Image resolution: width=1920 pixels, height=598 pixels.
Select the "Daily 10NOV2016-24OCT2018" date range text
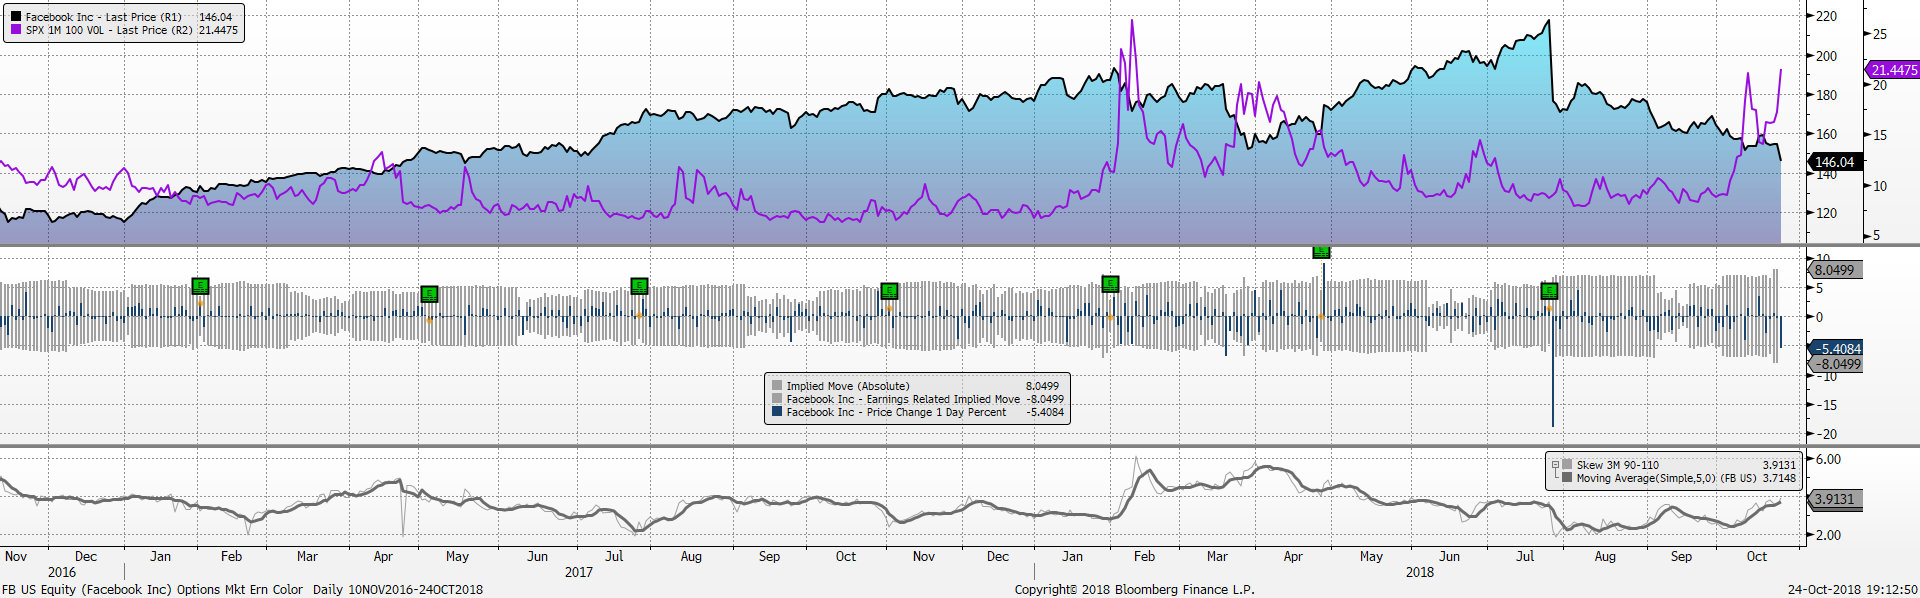[398, 589]
